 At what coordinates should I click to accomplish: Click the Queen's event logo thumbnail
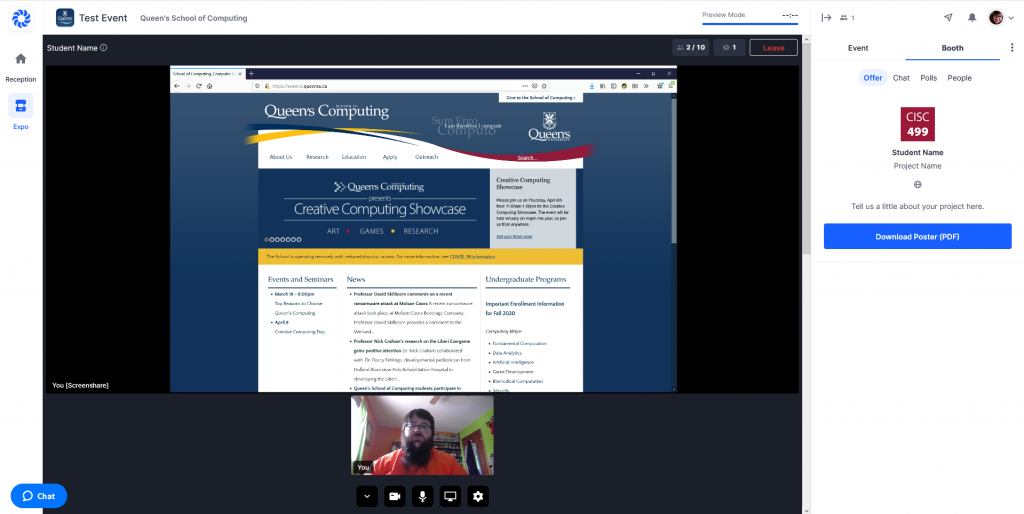65,18
